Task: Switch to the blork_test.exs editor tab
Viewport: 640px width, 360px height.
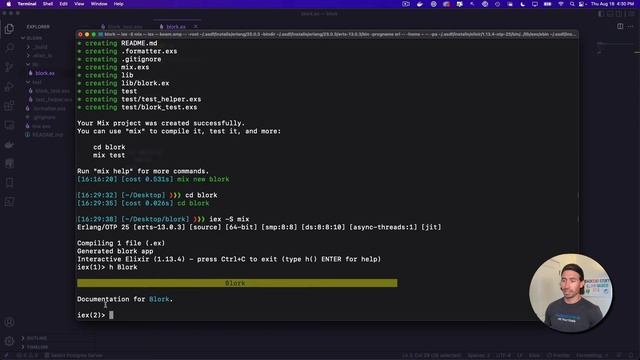Action: pos(124,27)
